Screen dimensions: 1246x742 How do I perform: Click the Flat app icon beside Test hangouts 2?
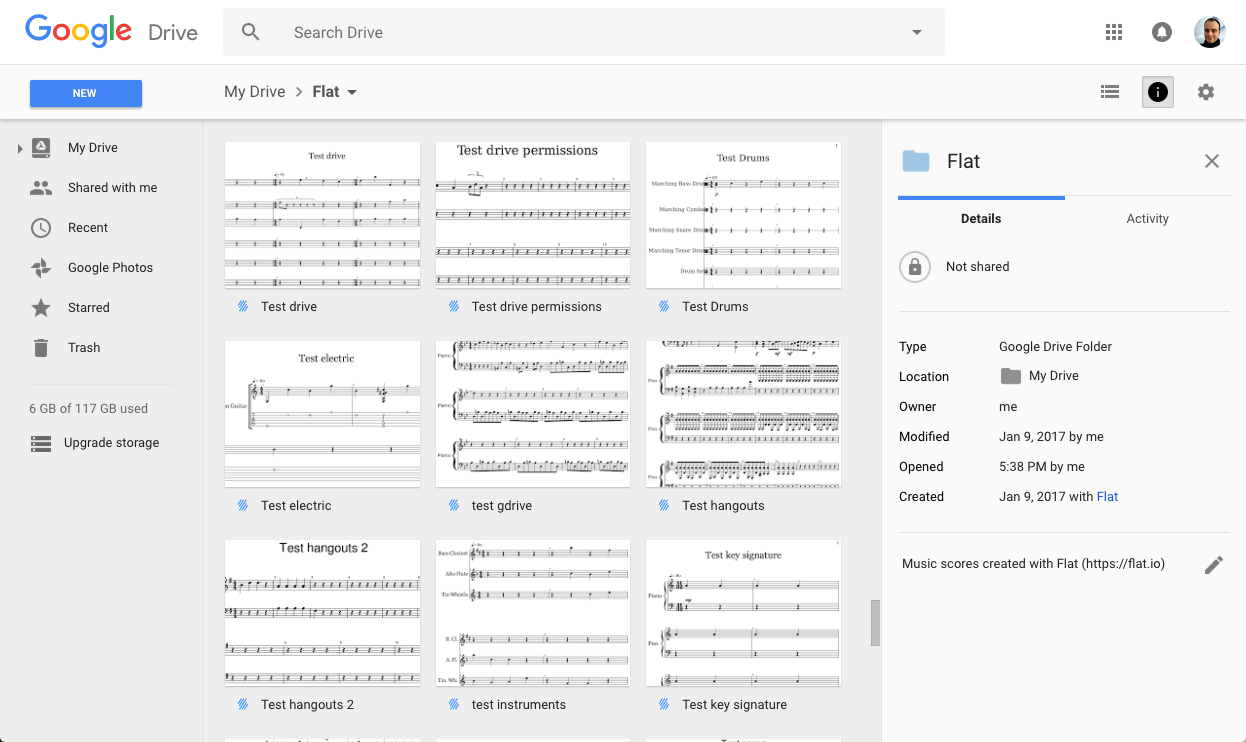pos(243,704)
